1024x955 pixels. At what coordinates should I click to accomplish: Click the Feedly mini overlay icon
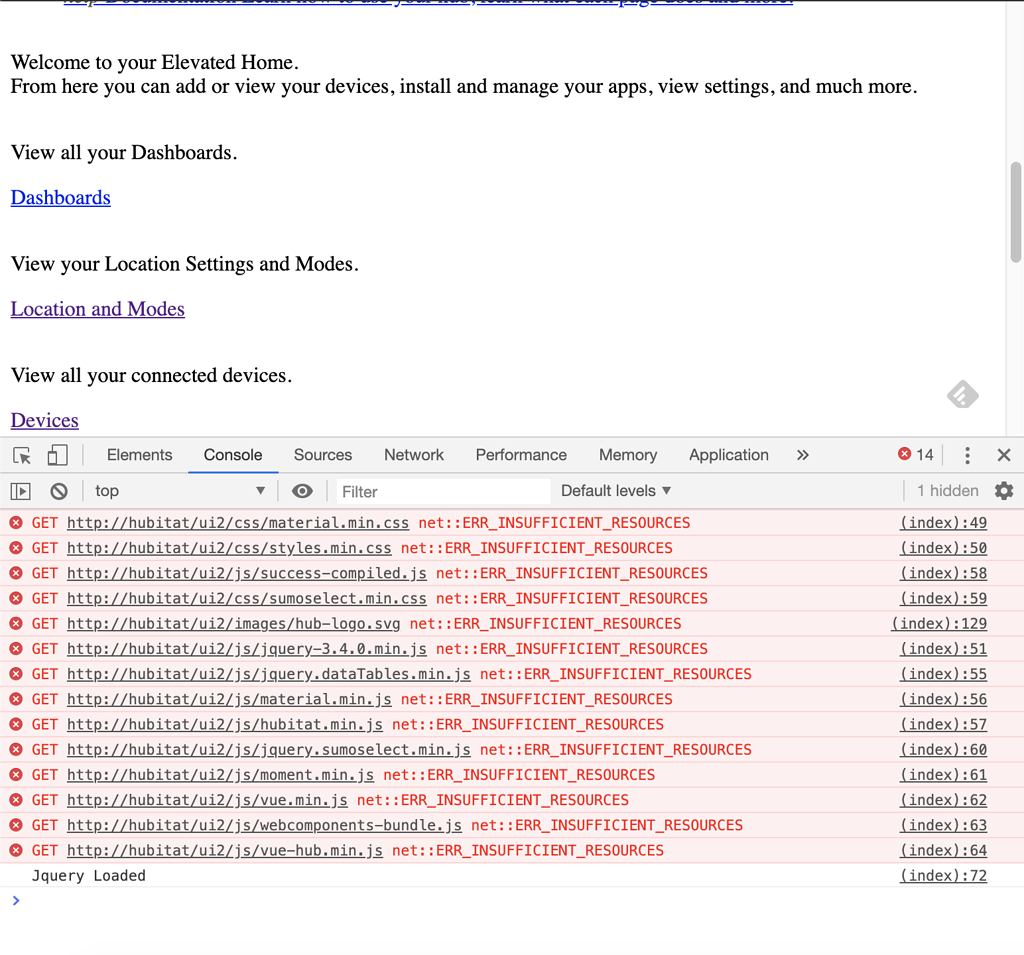coord(962,396)
